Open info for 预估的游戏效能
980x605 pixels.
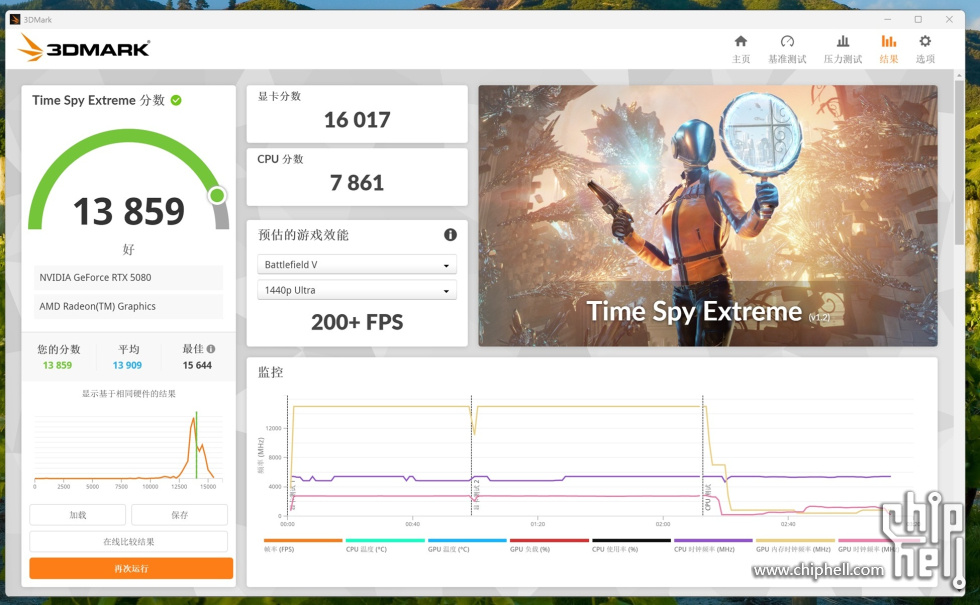point(450,234)
